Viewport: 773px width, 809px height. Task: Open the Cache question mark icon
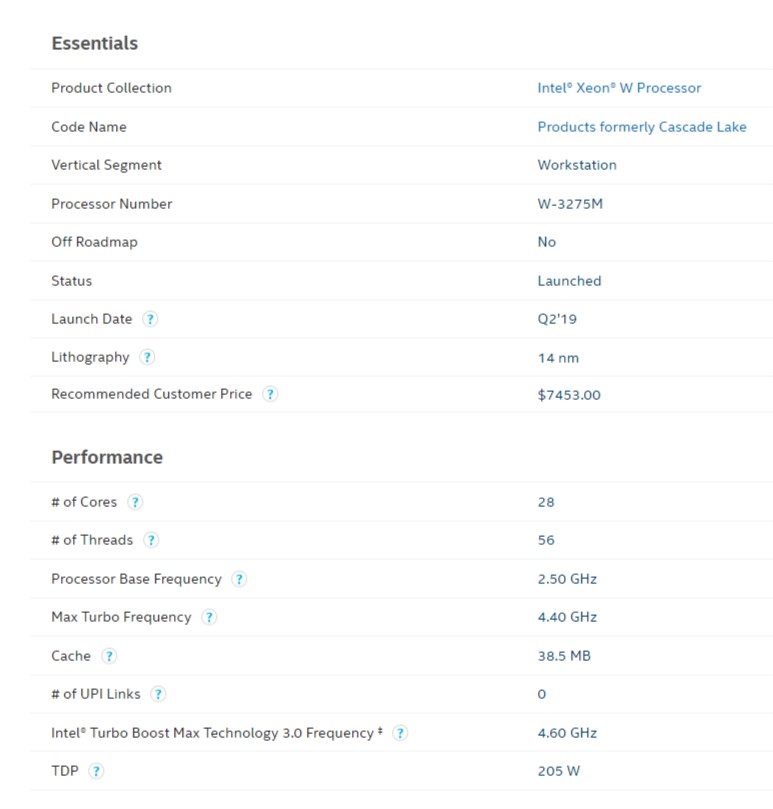(108, 656)
